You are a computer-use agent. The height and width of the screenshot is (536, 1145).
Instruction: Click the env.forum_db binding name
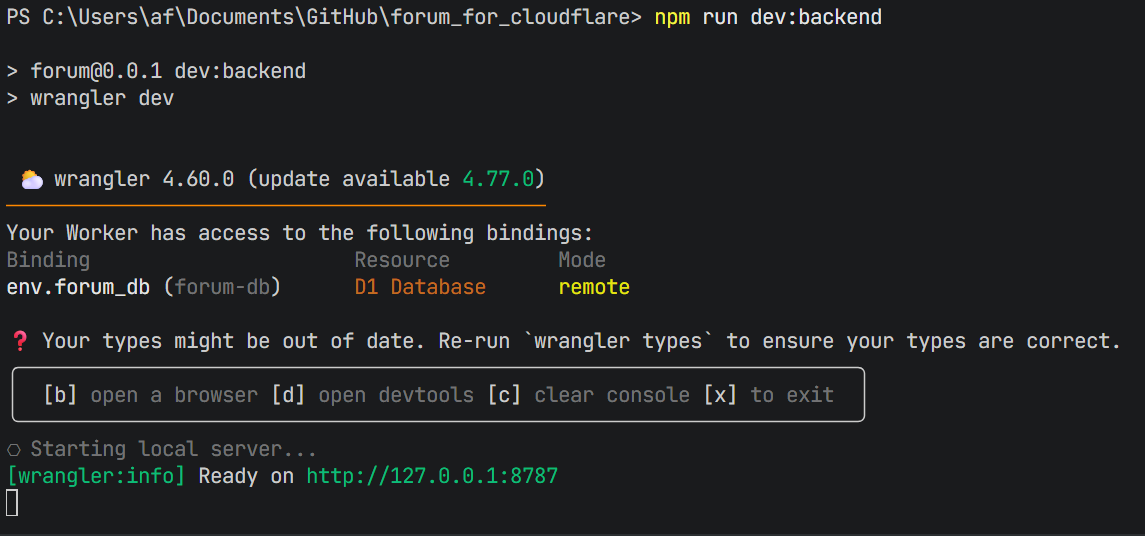pyautogui.click(x=78, y=287)
